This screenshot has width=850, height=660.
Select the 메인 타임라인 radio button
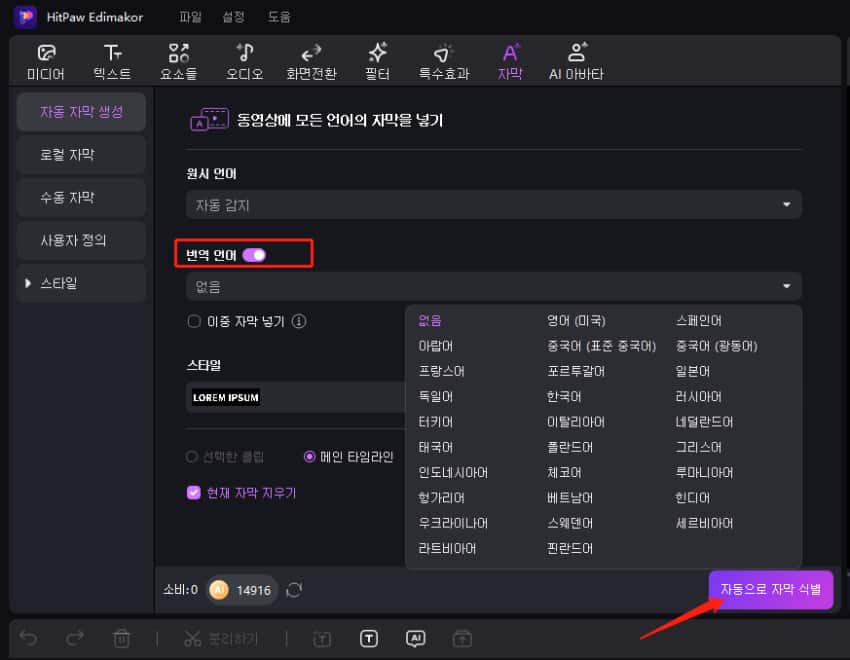click(x=310, y=457)
